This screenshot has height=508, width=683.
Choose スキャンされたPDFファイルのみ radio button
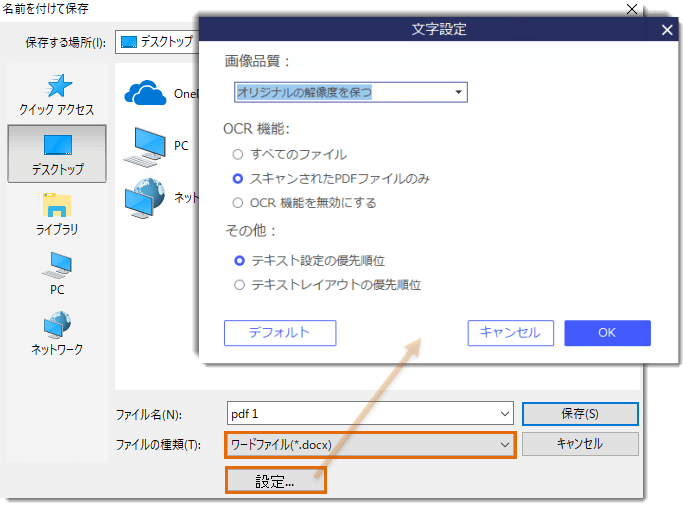(x=238, y=178)
